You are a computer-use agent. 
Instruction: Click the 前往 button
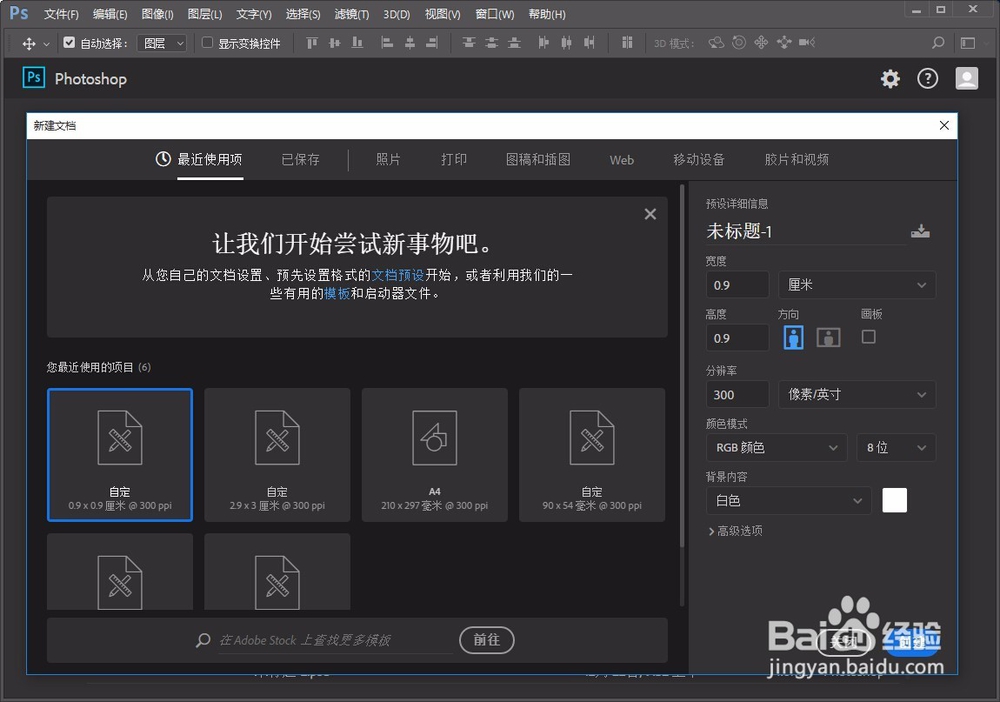pos(487,640)
